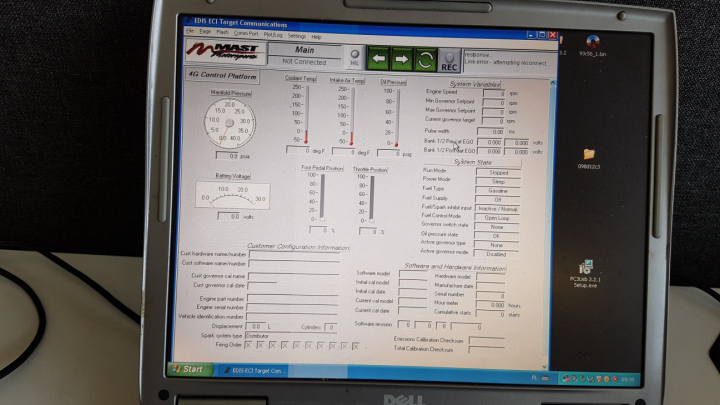Click the EDIS ECI Target Com taskbar button
720x405 pixels.
point(254,371)
